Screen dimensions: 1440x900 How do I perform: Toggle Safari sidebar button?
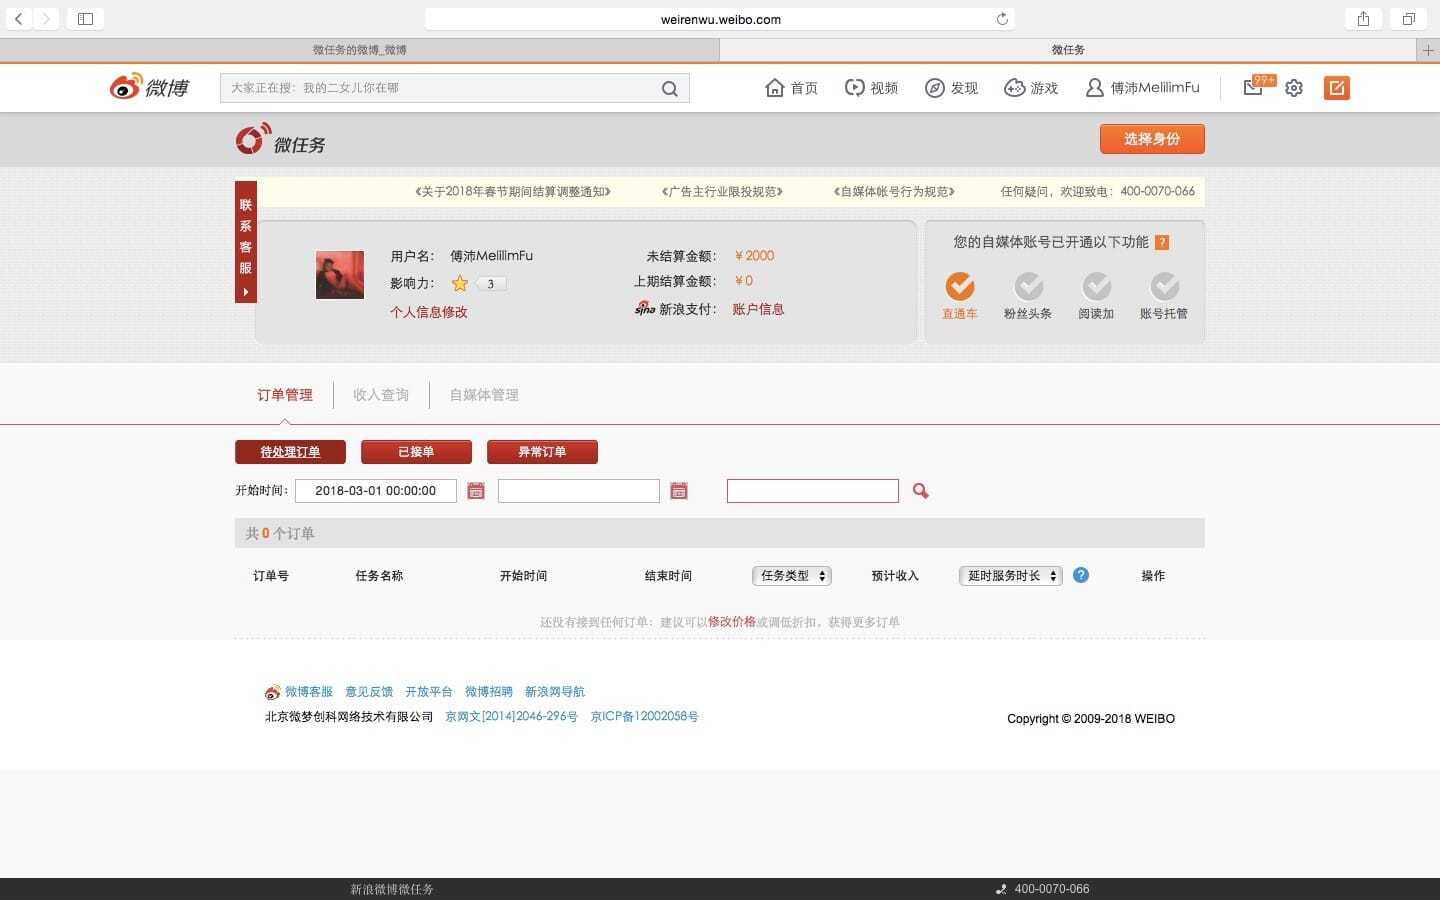point(85,19)
